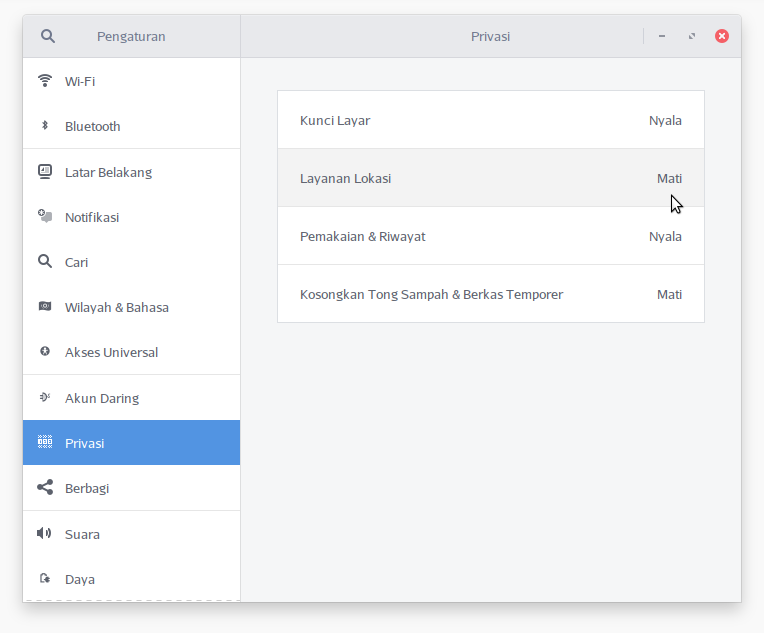Open Kosongkan Tong Sampah & Berkas Temporer
This screenshot has height=633, width=764.
[x=490, y=294]
